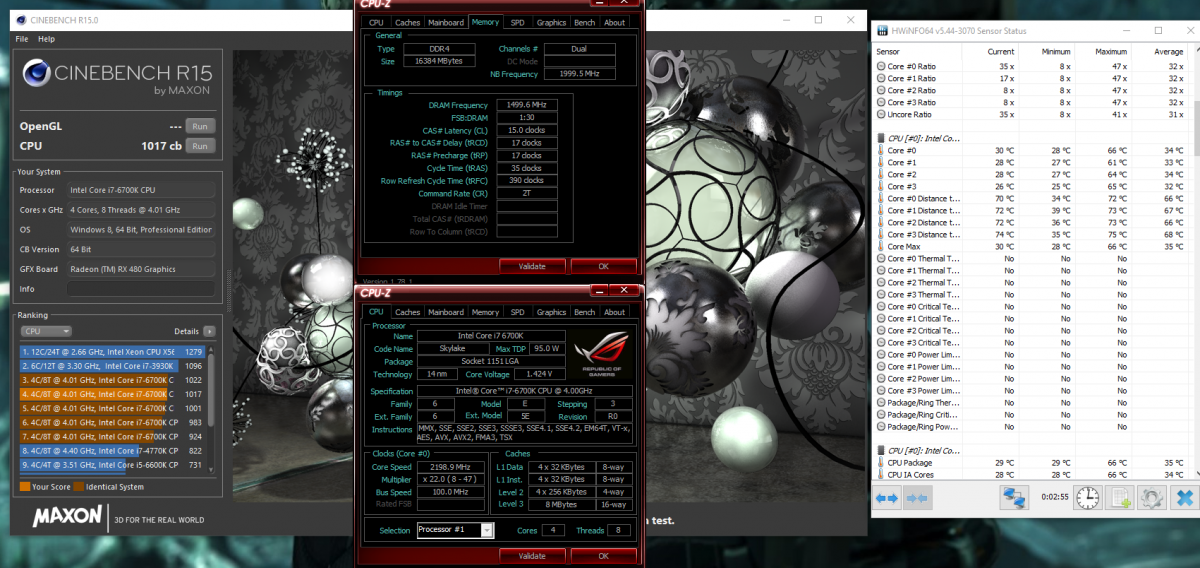Open Ranking CPU dropdown in Cinebench
Image resolution: width=1200 pixels, height=568 pixels.
(47, 331)
